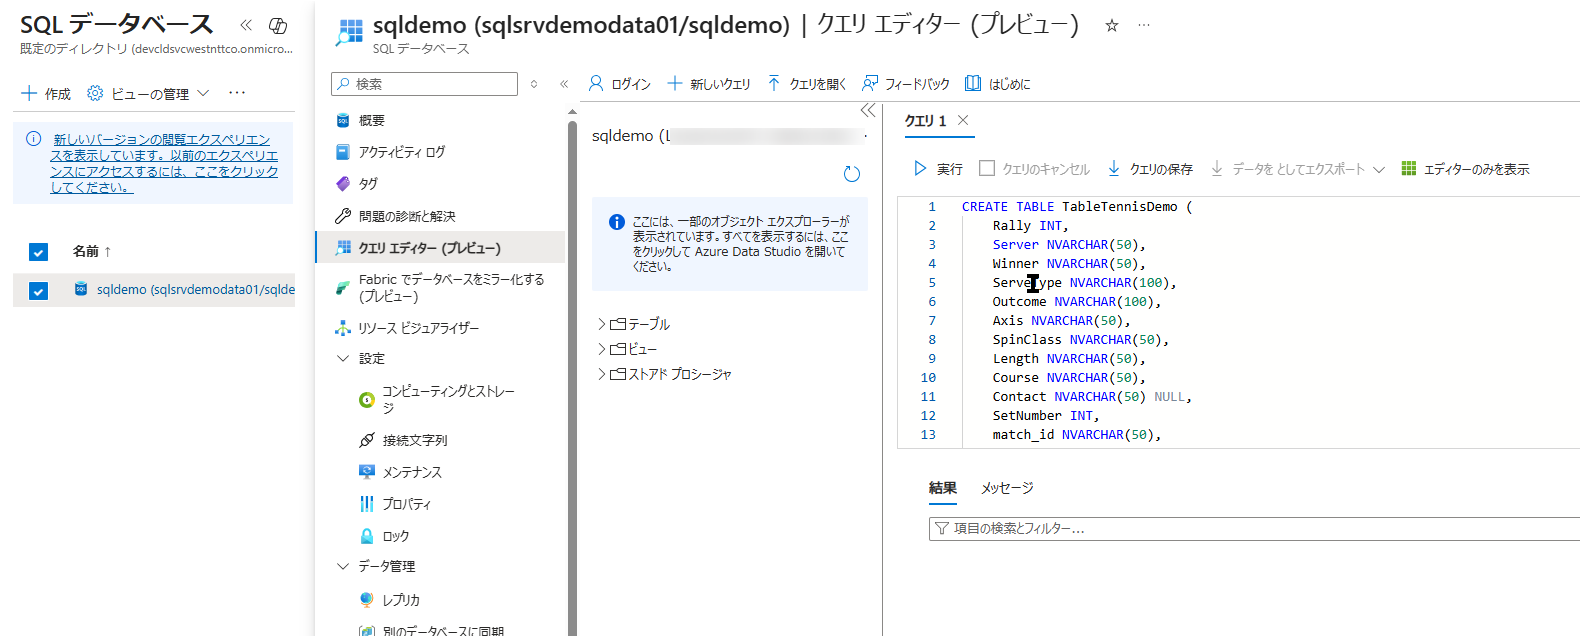
Task: Open ロック lock settings item
Action: 396,536
